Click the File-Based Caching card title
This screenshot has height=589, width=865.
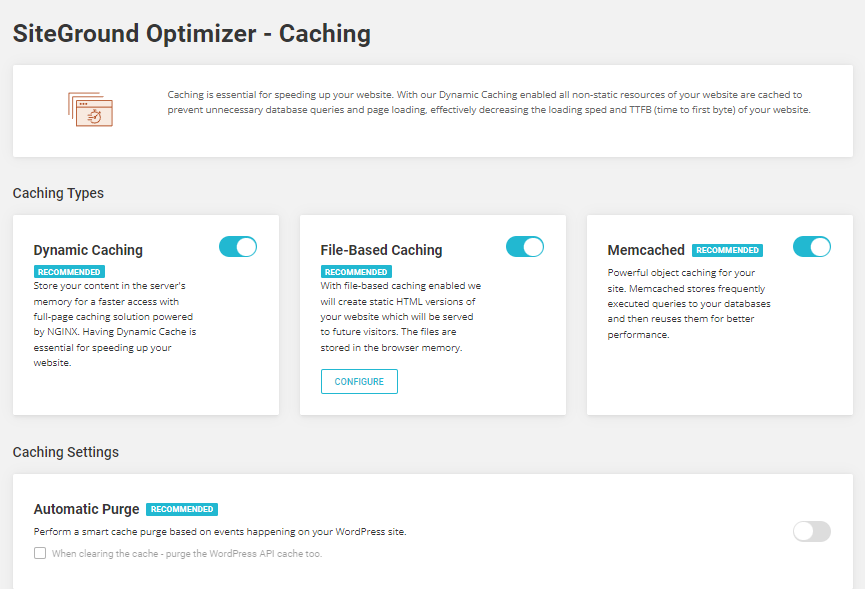point(381,250)
